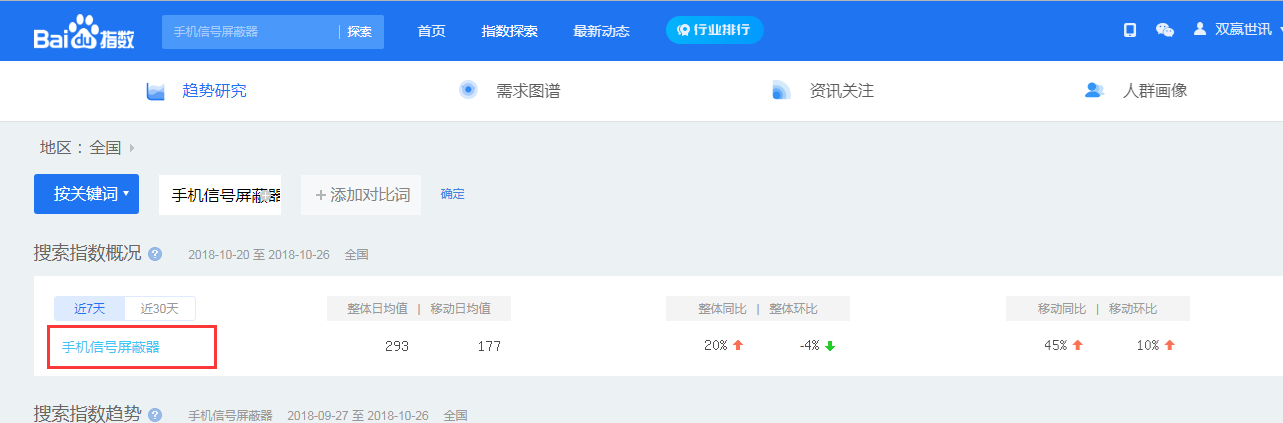
Task: Click the 手机信号屏蔽器 keyword link
Action: pyautogui.click(x=111, y=347)
